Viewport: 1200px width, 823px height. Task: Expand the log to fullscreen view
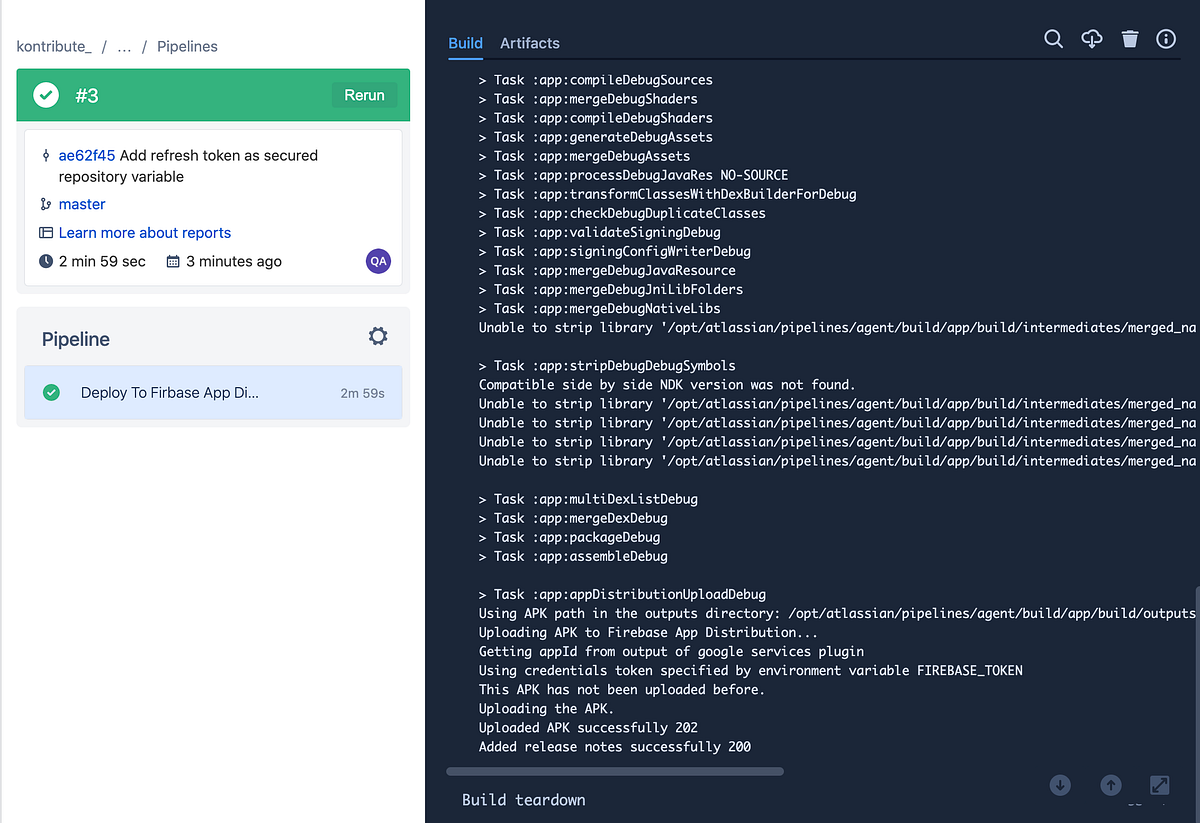tap(1158, 787)
